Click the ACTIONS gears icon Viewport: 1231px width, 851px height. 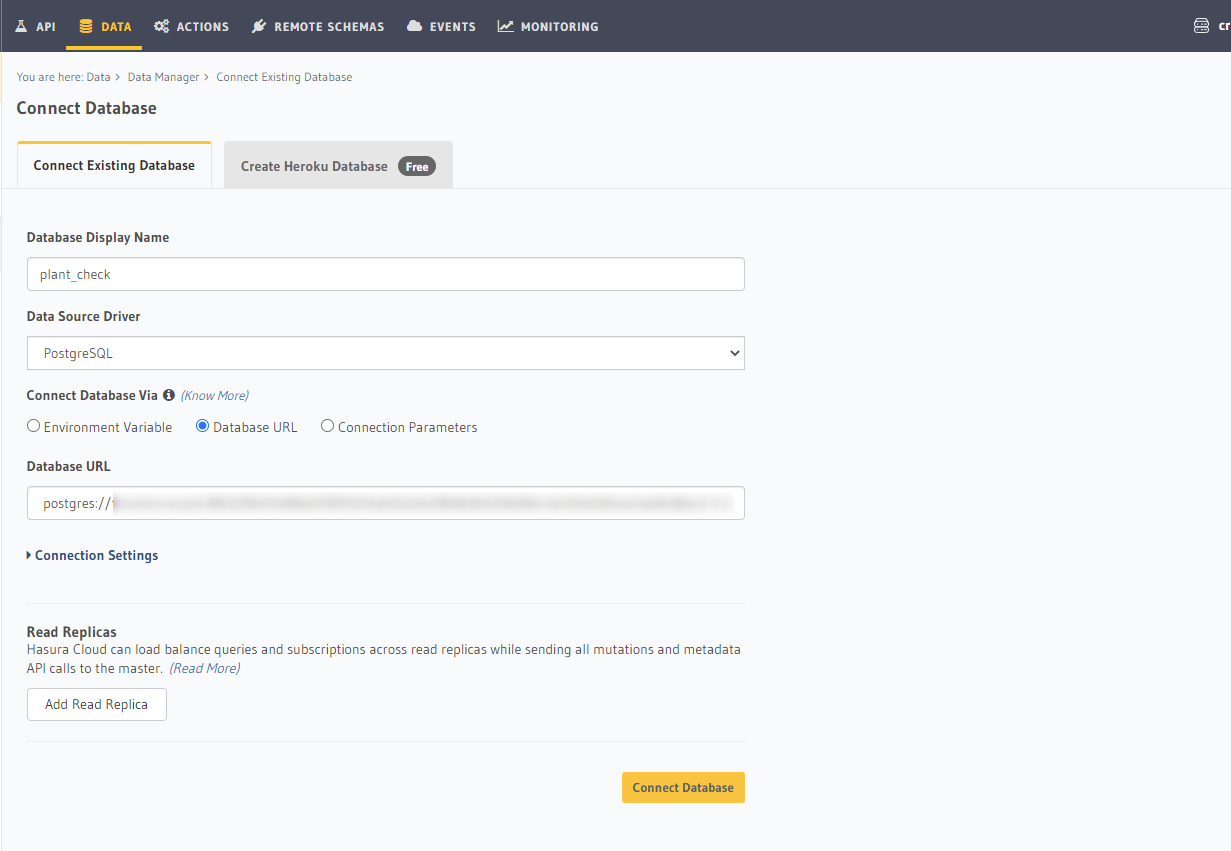click(162, 26)
